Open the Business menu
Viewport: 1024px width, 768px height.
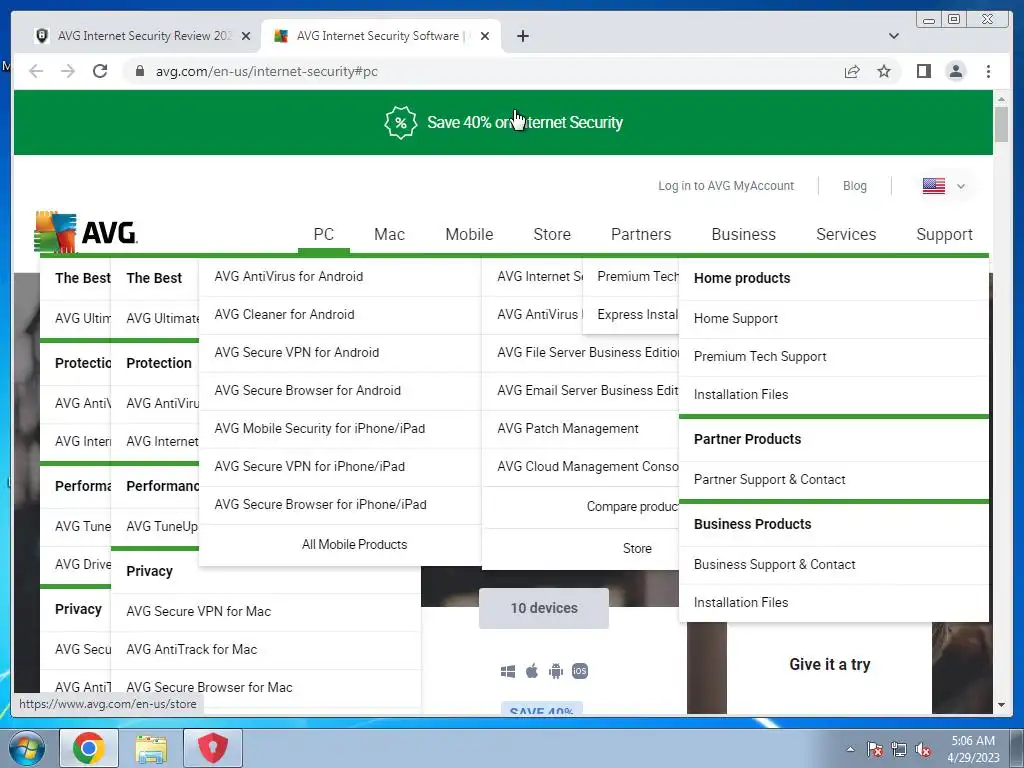[x=743, y=234]
